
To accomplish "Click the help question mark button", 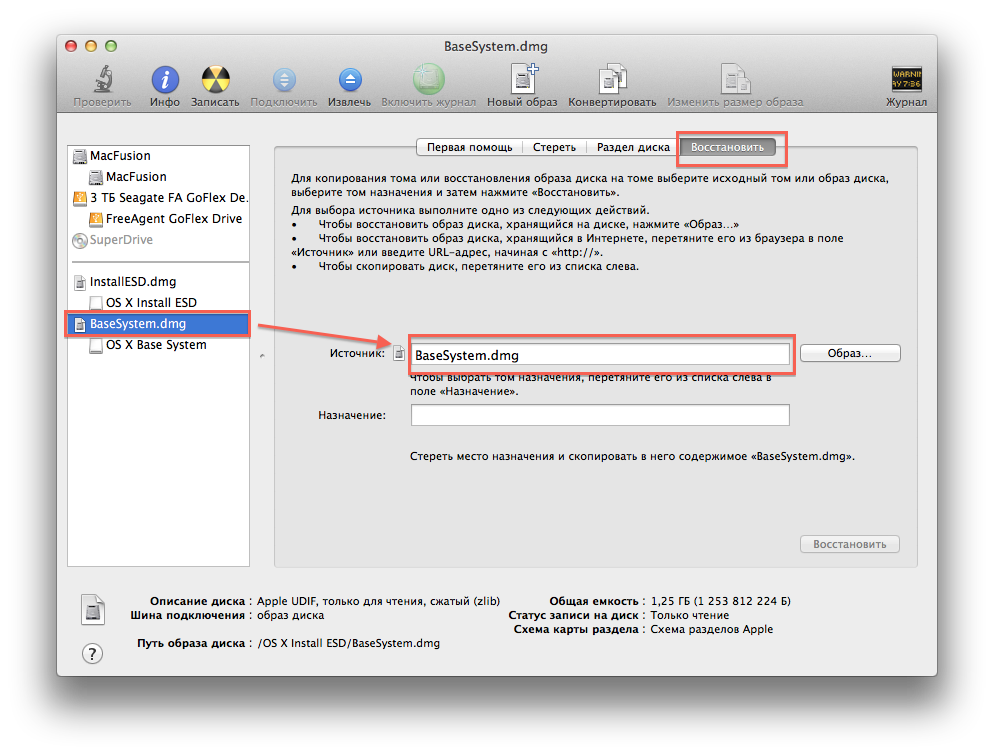I will tap(93, 654).
